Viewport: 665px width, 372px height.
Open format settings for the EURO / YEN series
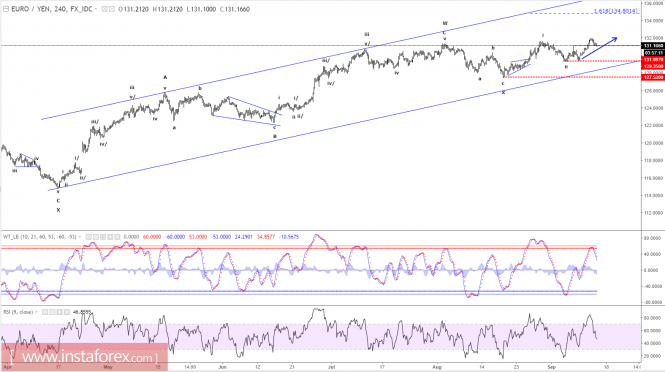[x=112, y=9]
